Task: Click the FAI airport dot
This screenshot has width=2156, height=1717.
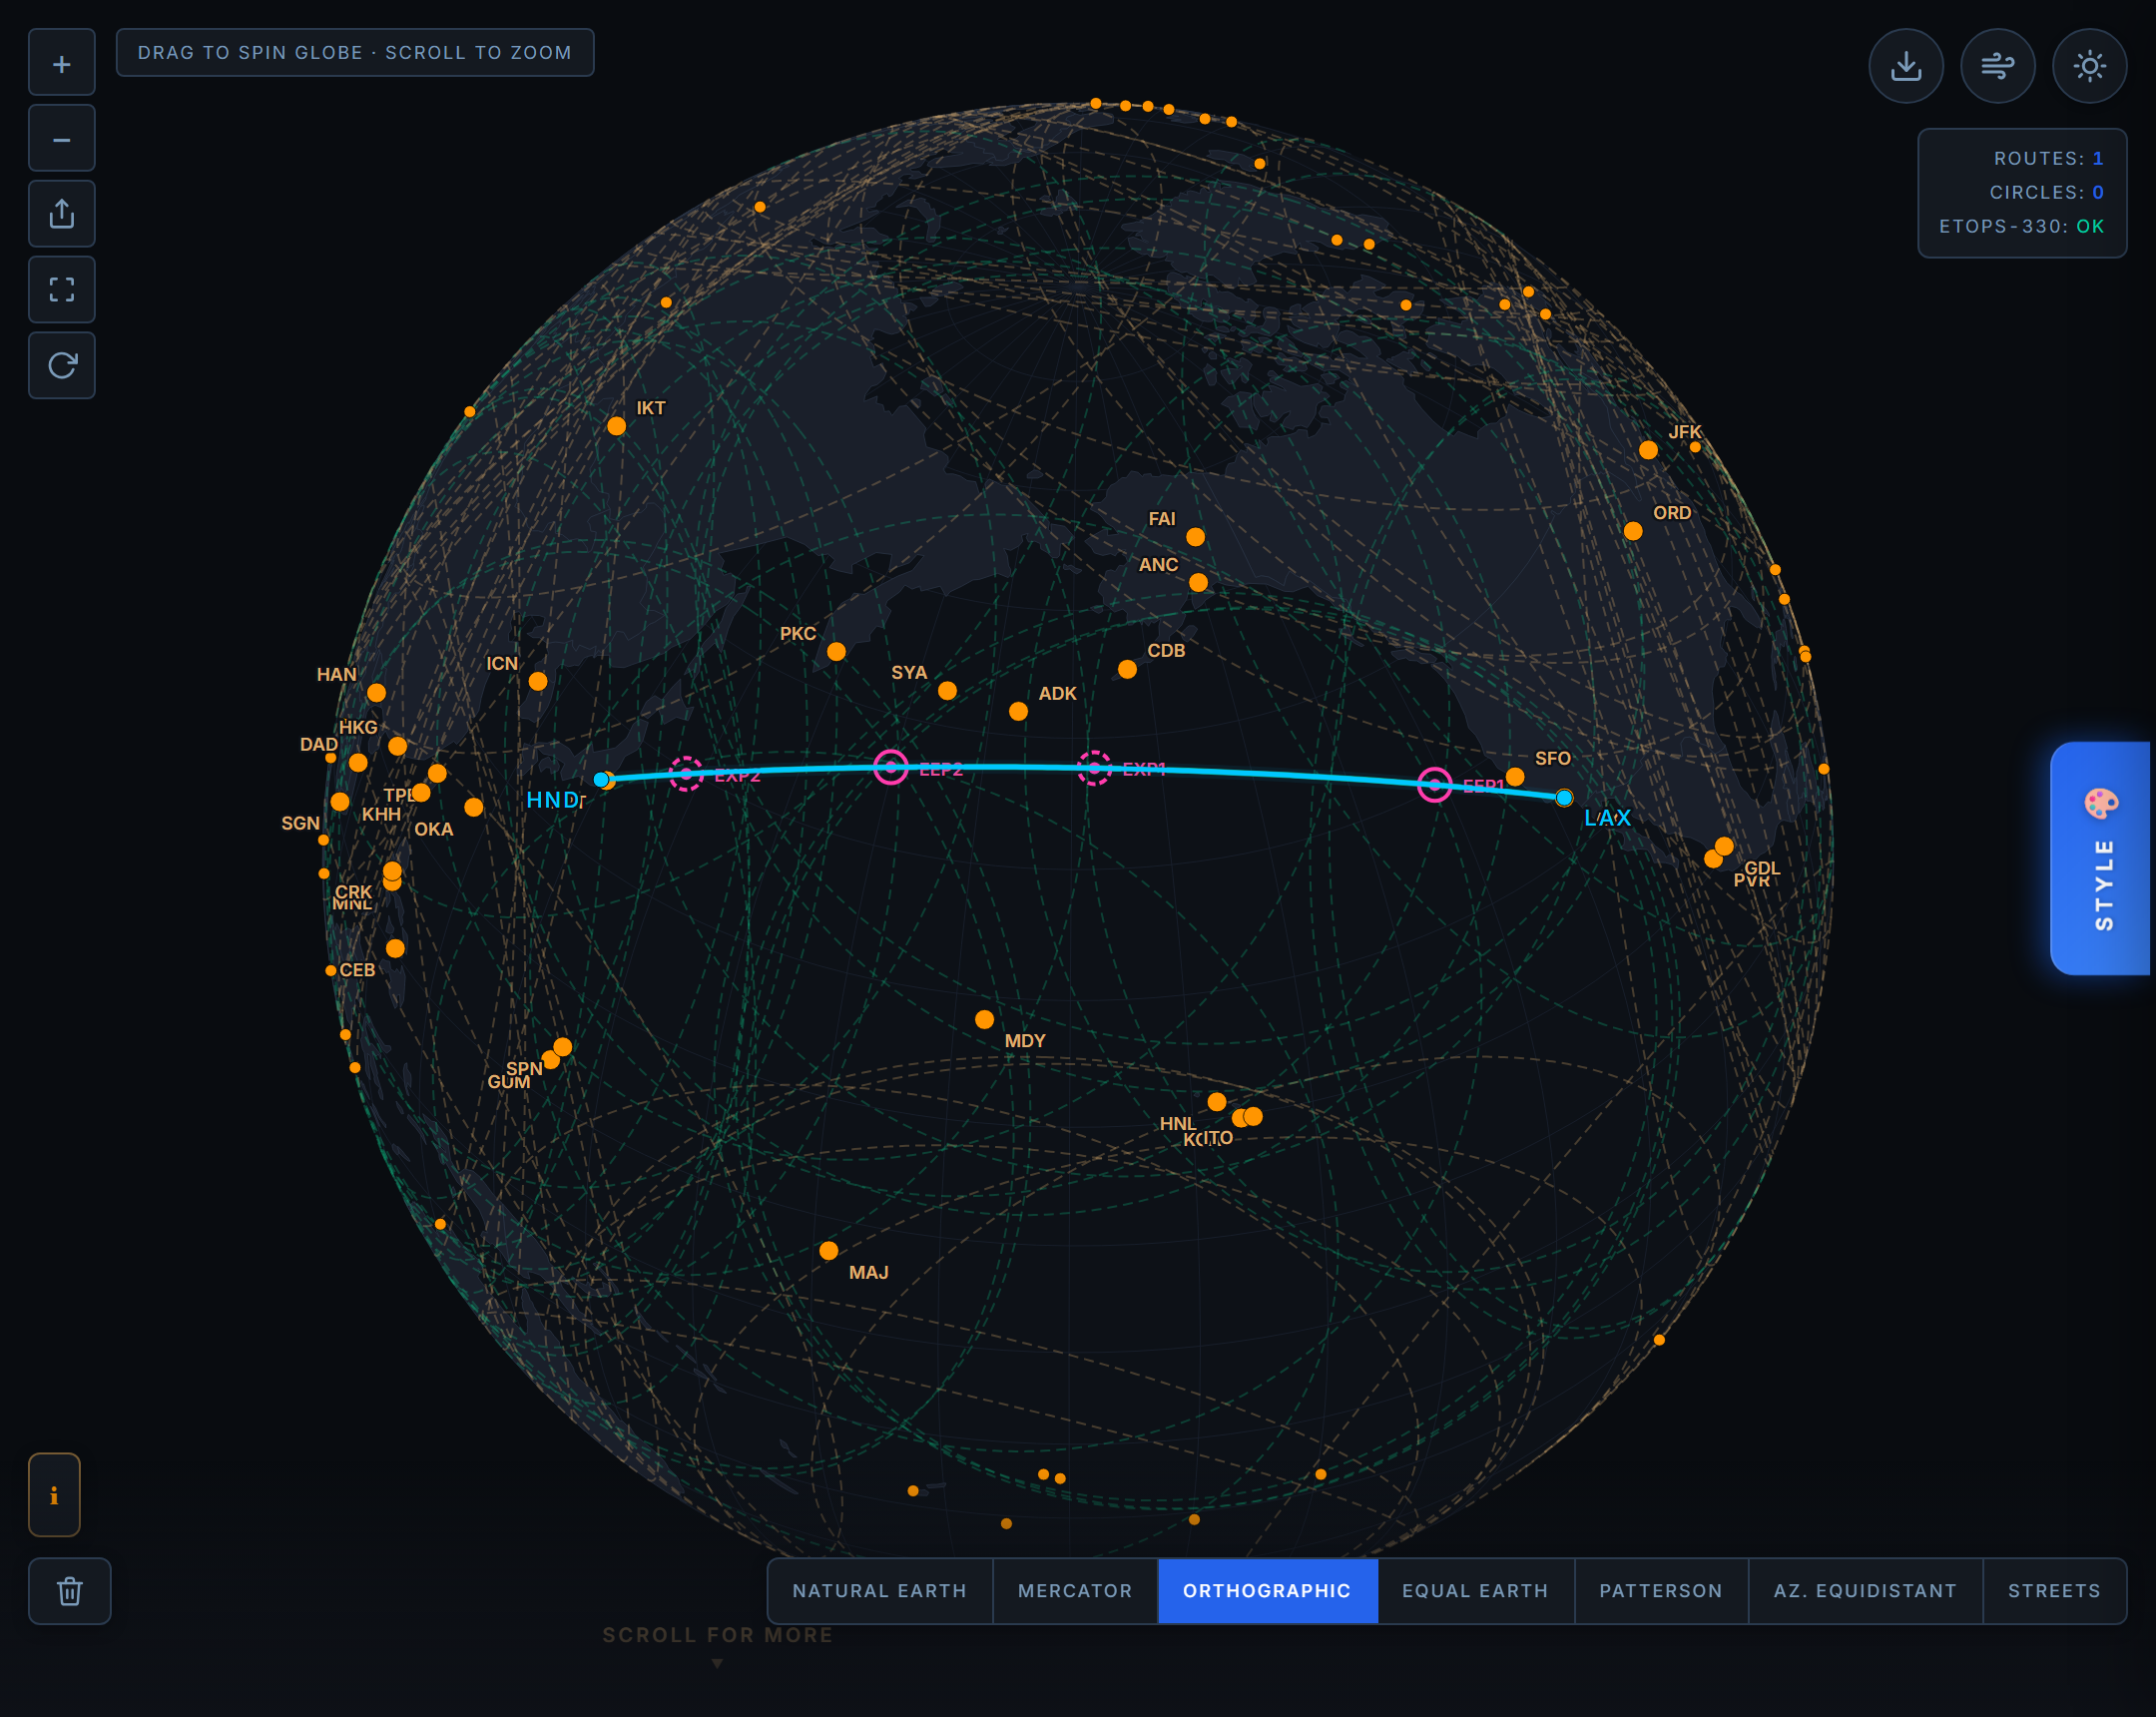Action: (x=1195, y=537)
